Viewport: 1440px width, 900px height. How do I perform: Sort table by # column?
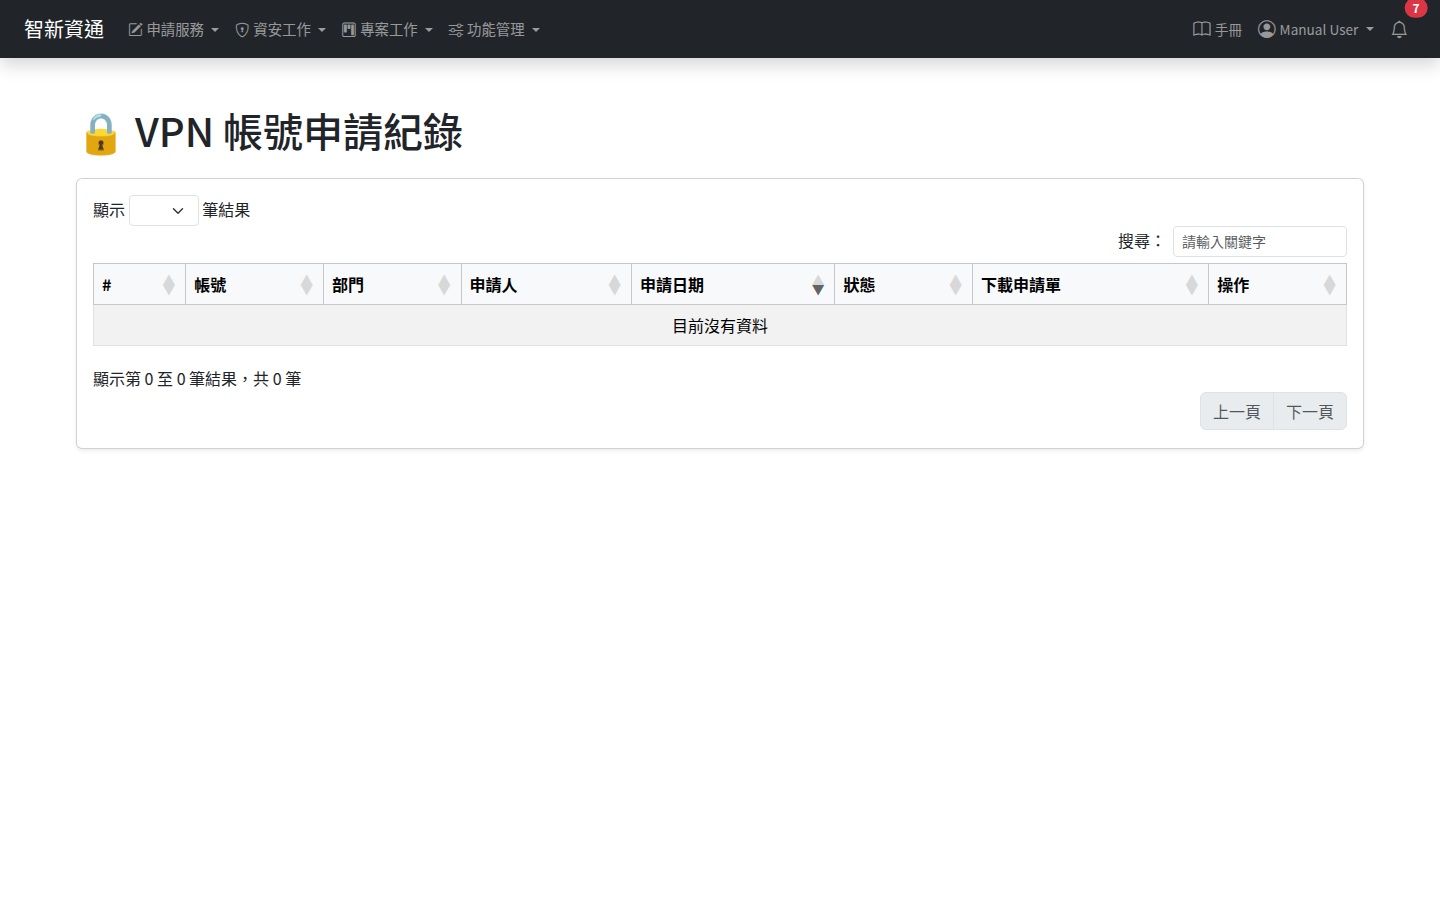(x=139, y=285)
